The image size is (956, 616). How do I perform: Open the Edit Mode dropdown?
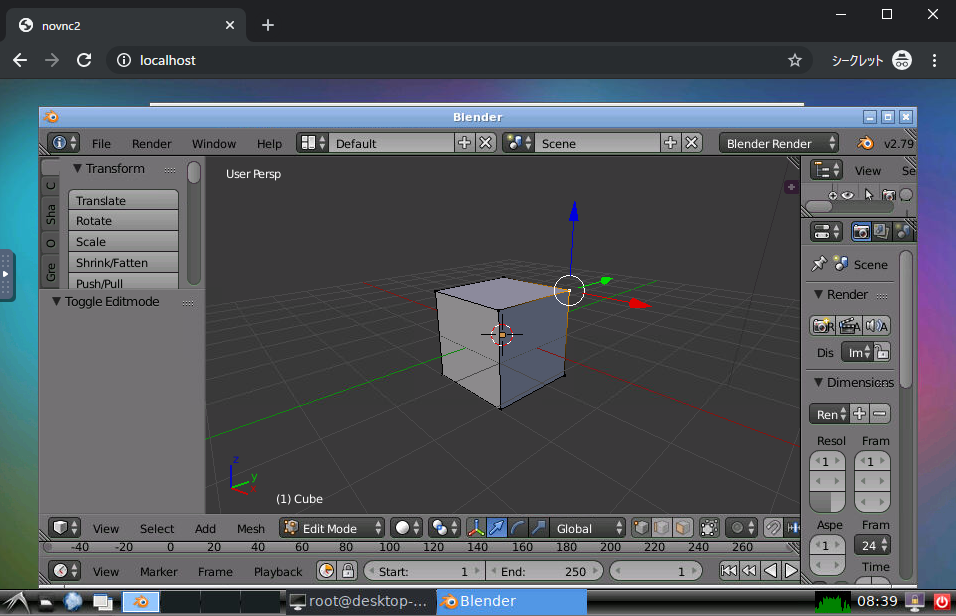[x=332, y=528]
